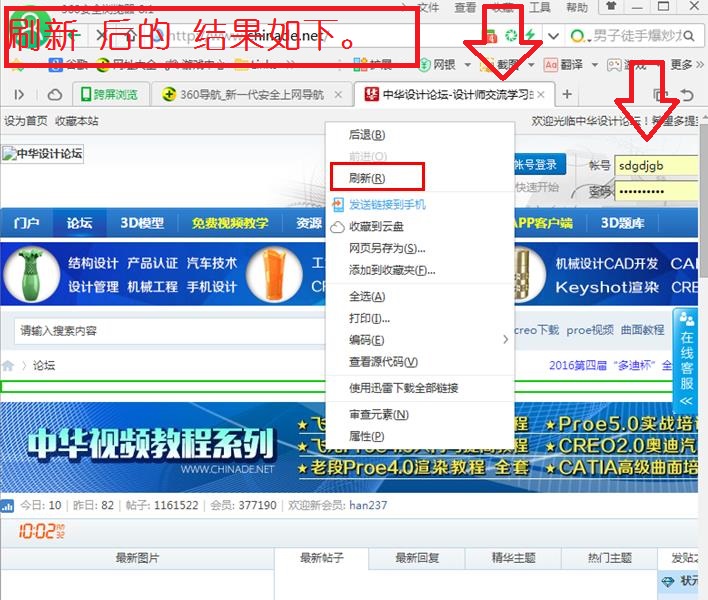Click the 产品认证 category link

pos(153,263)
